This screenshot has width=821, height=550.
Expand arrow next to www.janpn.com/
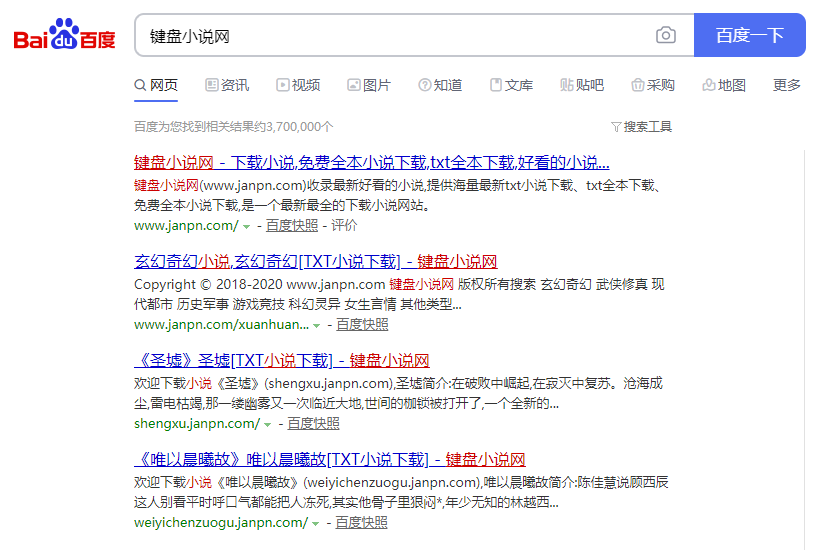tap(247, 227)
